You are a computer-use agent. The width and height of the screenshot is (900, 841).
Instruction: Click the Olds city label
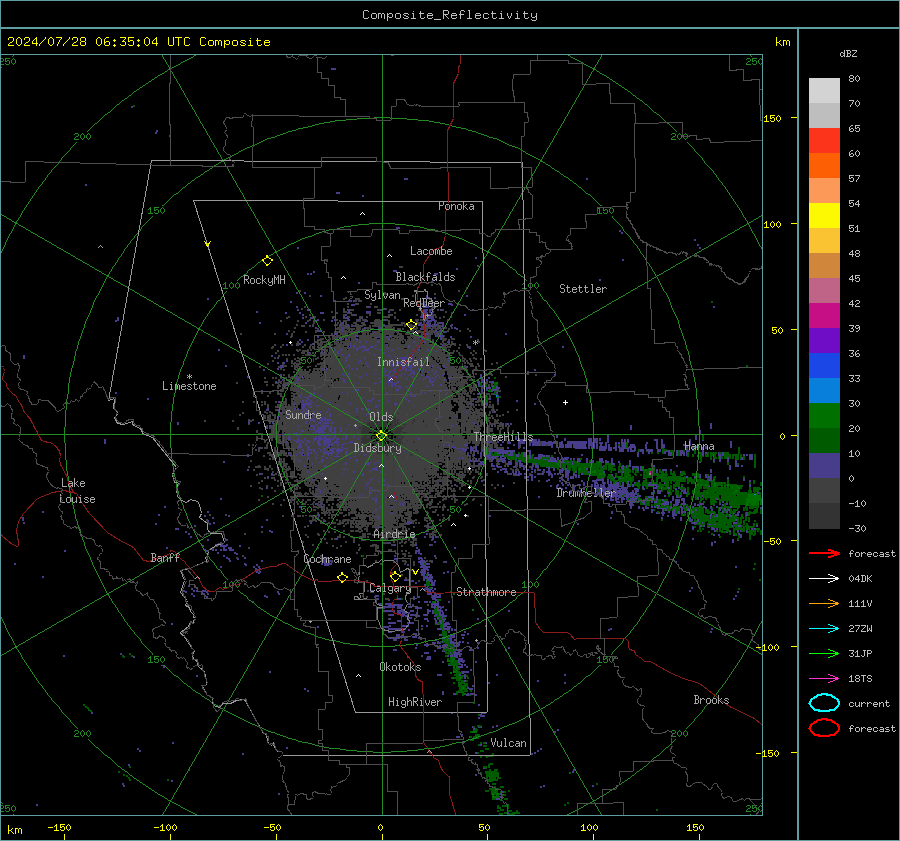381,417
